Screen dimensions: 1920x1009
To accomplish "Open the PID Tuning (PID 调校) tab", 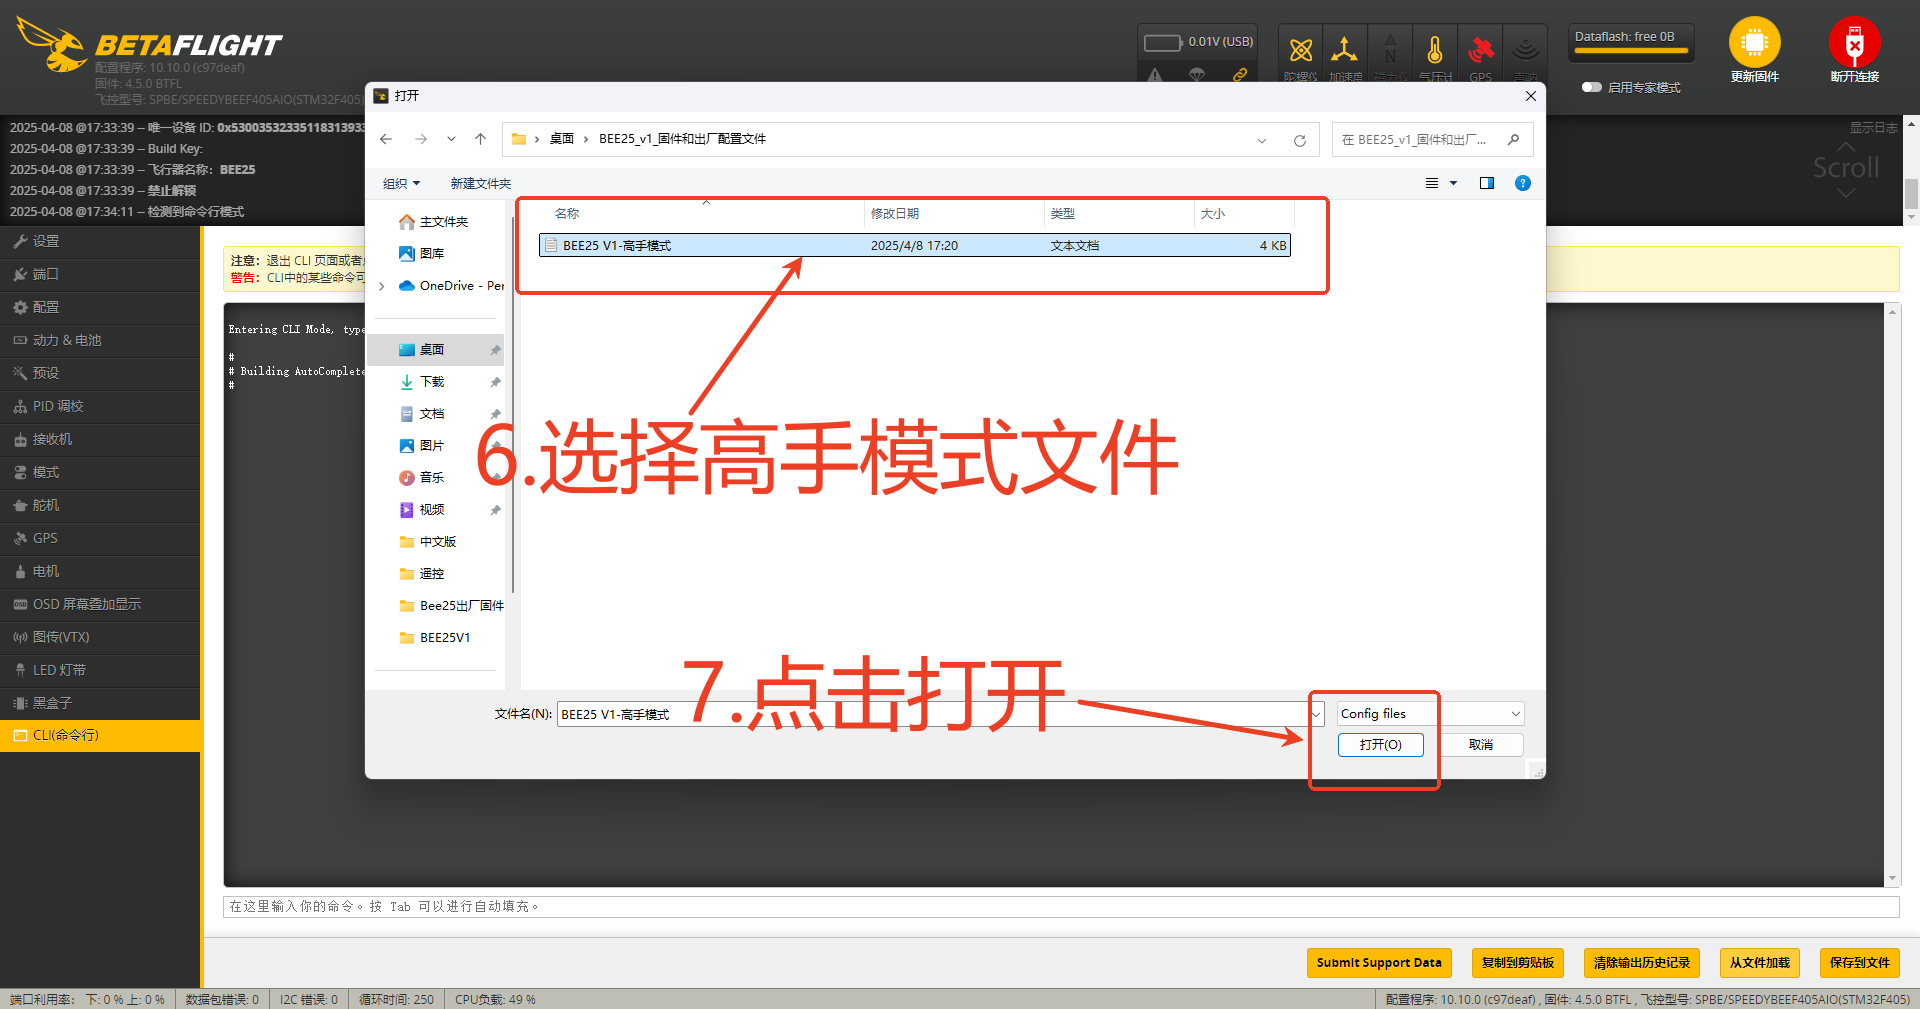I will 100,406.
